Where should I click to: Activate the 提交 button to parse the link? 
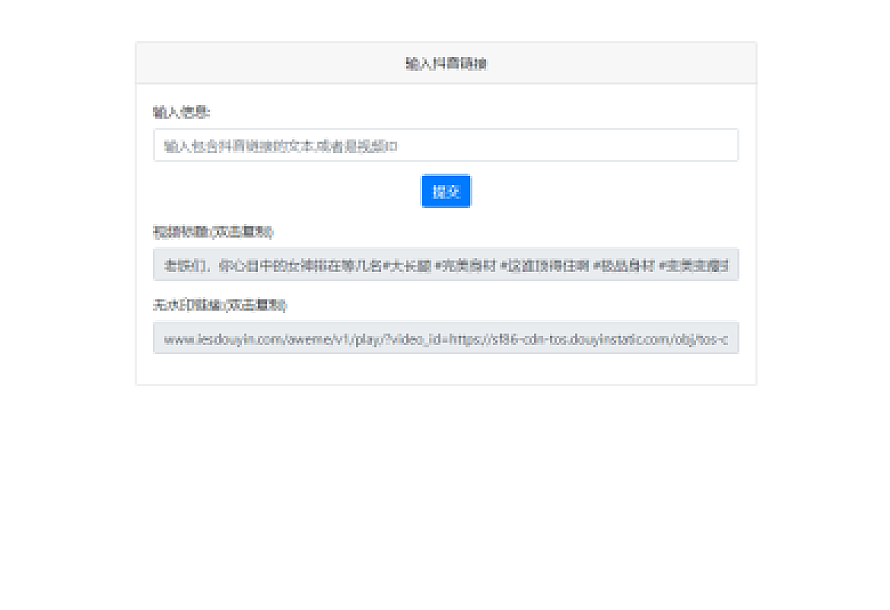pos(445,191)
